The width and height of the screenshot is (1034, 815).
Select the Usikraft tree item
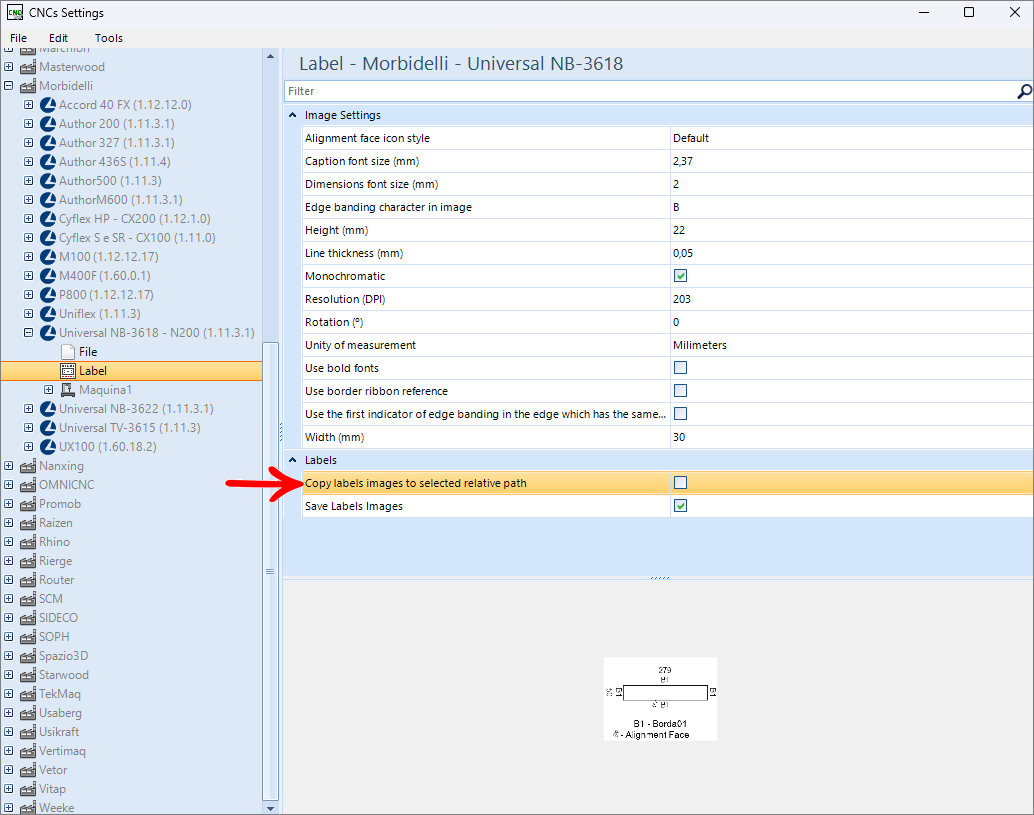tap(59, 732)
